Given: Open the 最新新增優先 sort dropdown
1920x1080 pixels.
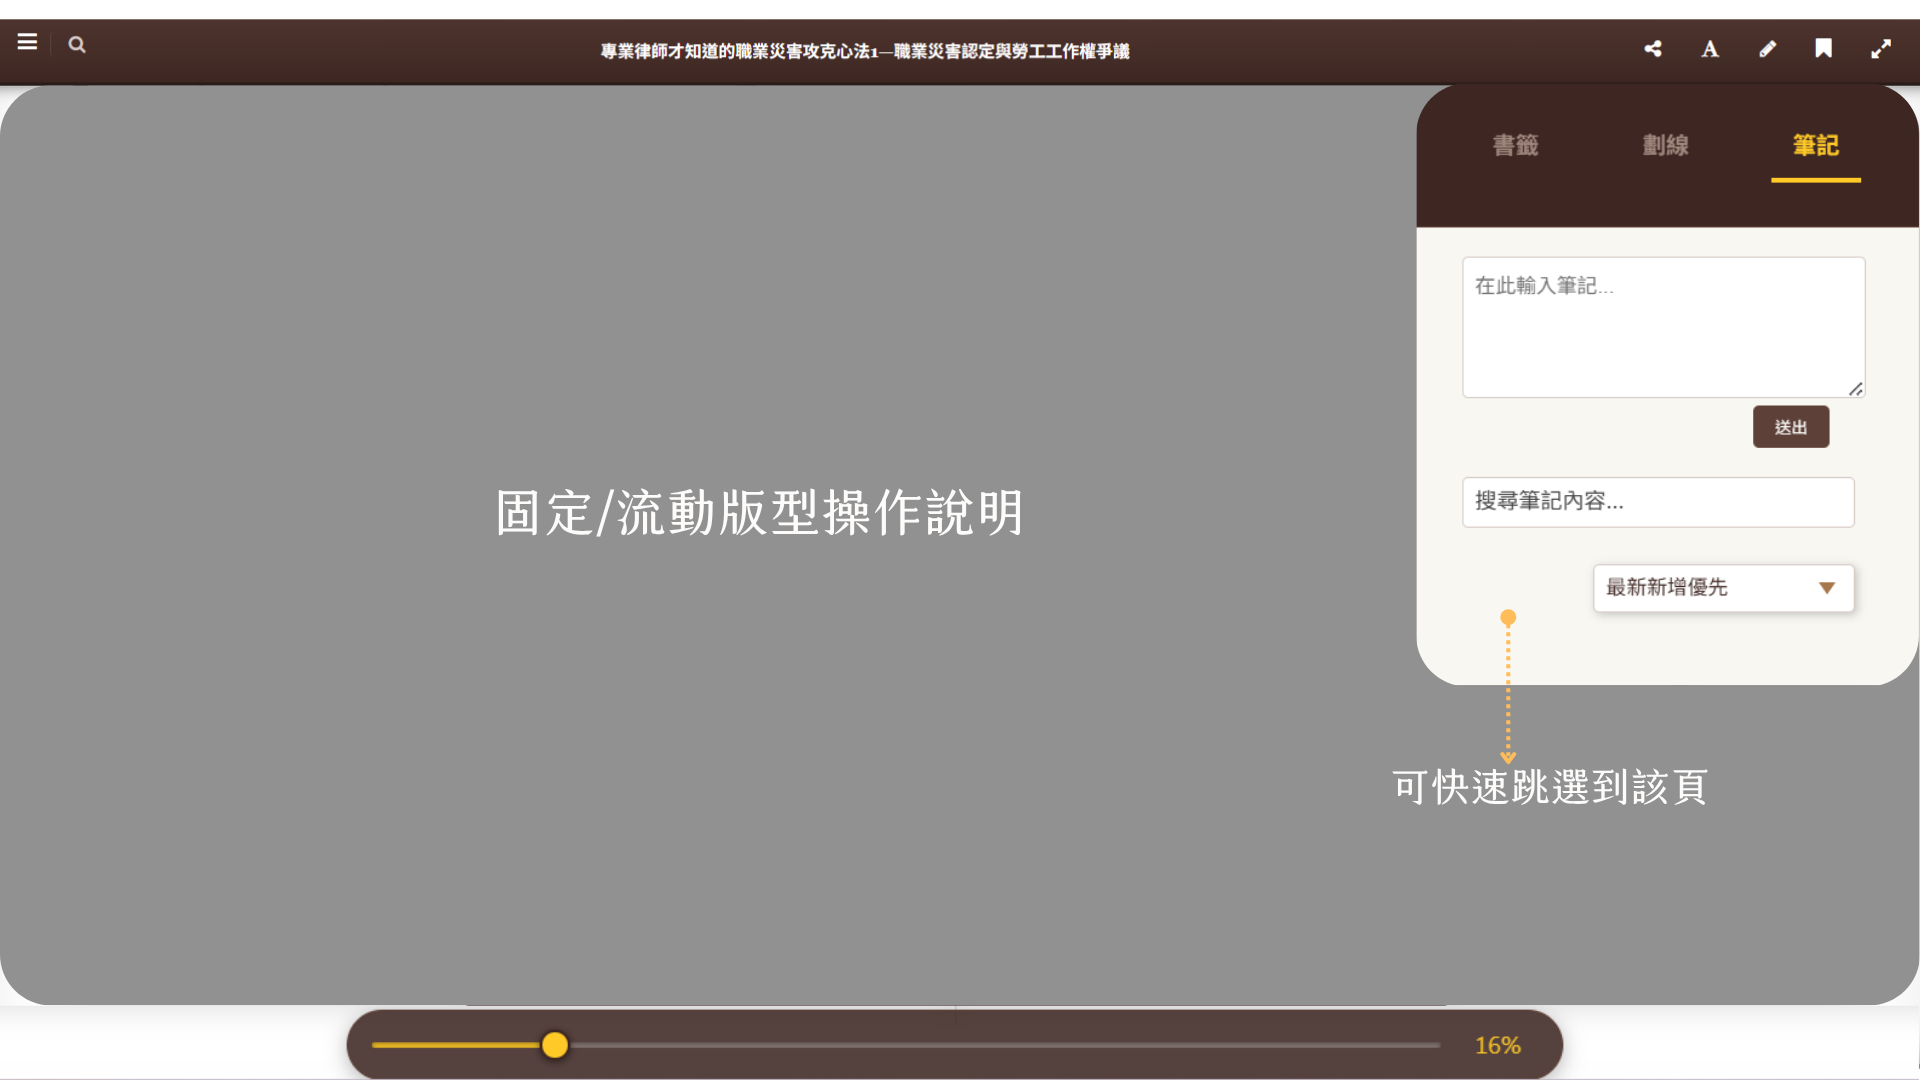Looking at the screenshot, I should pyautogui.click(x=1724, y=588).
